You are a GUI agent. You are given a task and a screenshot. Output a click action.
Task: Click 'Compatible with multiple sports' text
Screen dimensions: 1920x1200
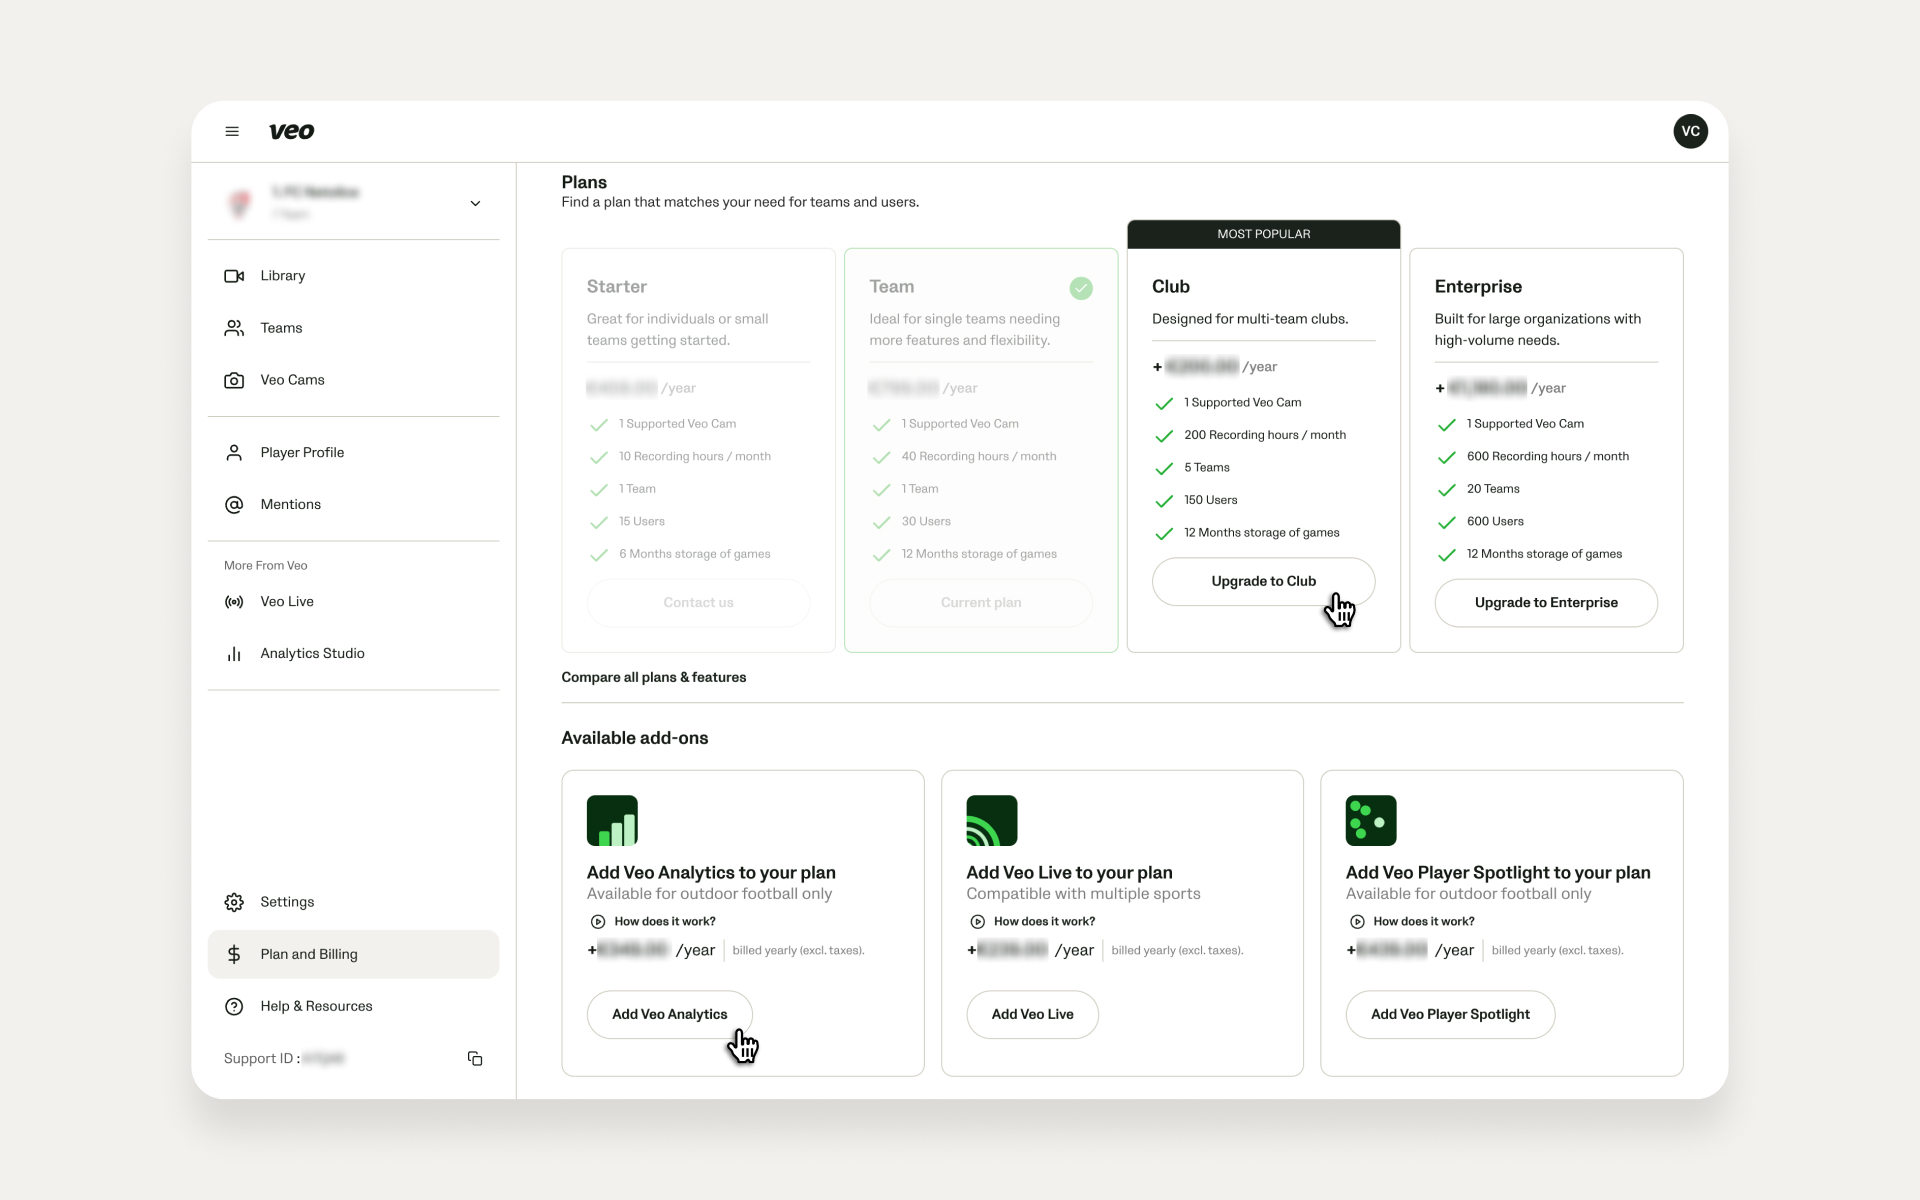point(1083,894)
